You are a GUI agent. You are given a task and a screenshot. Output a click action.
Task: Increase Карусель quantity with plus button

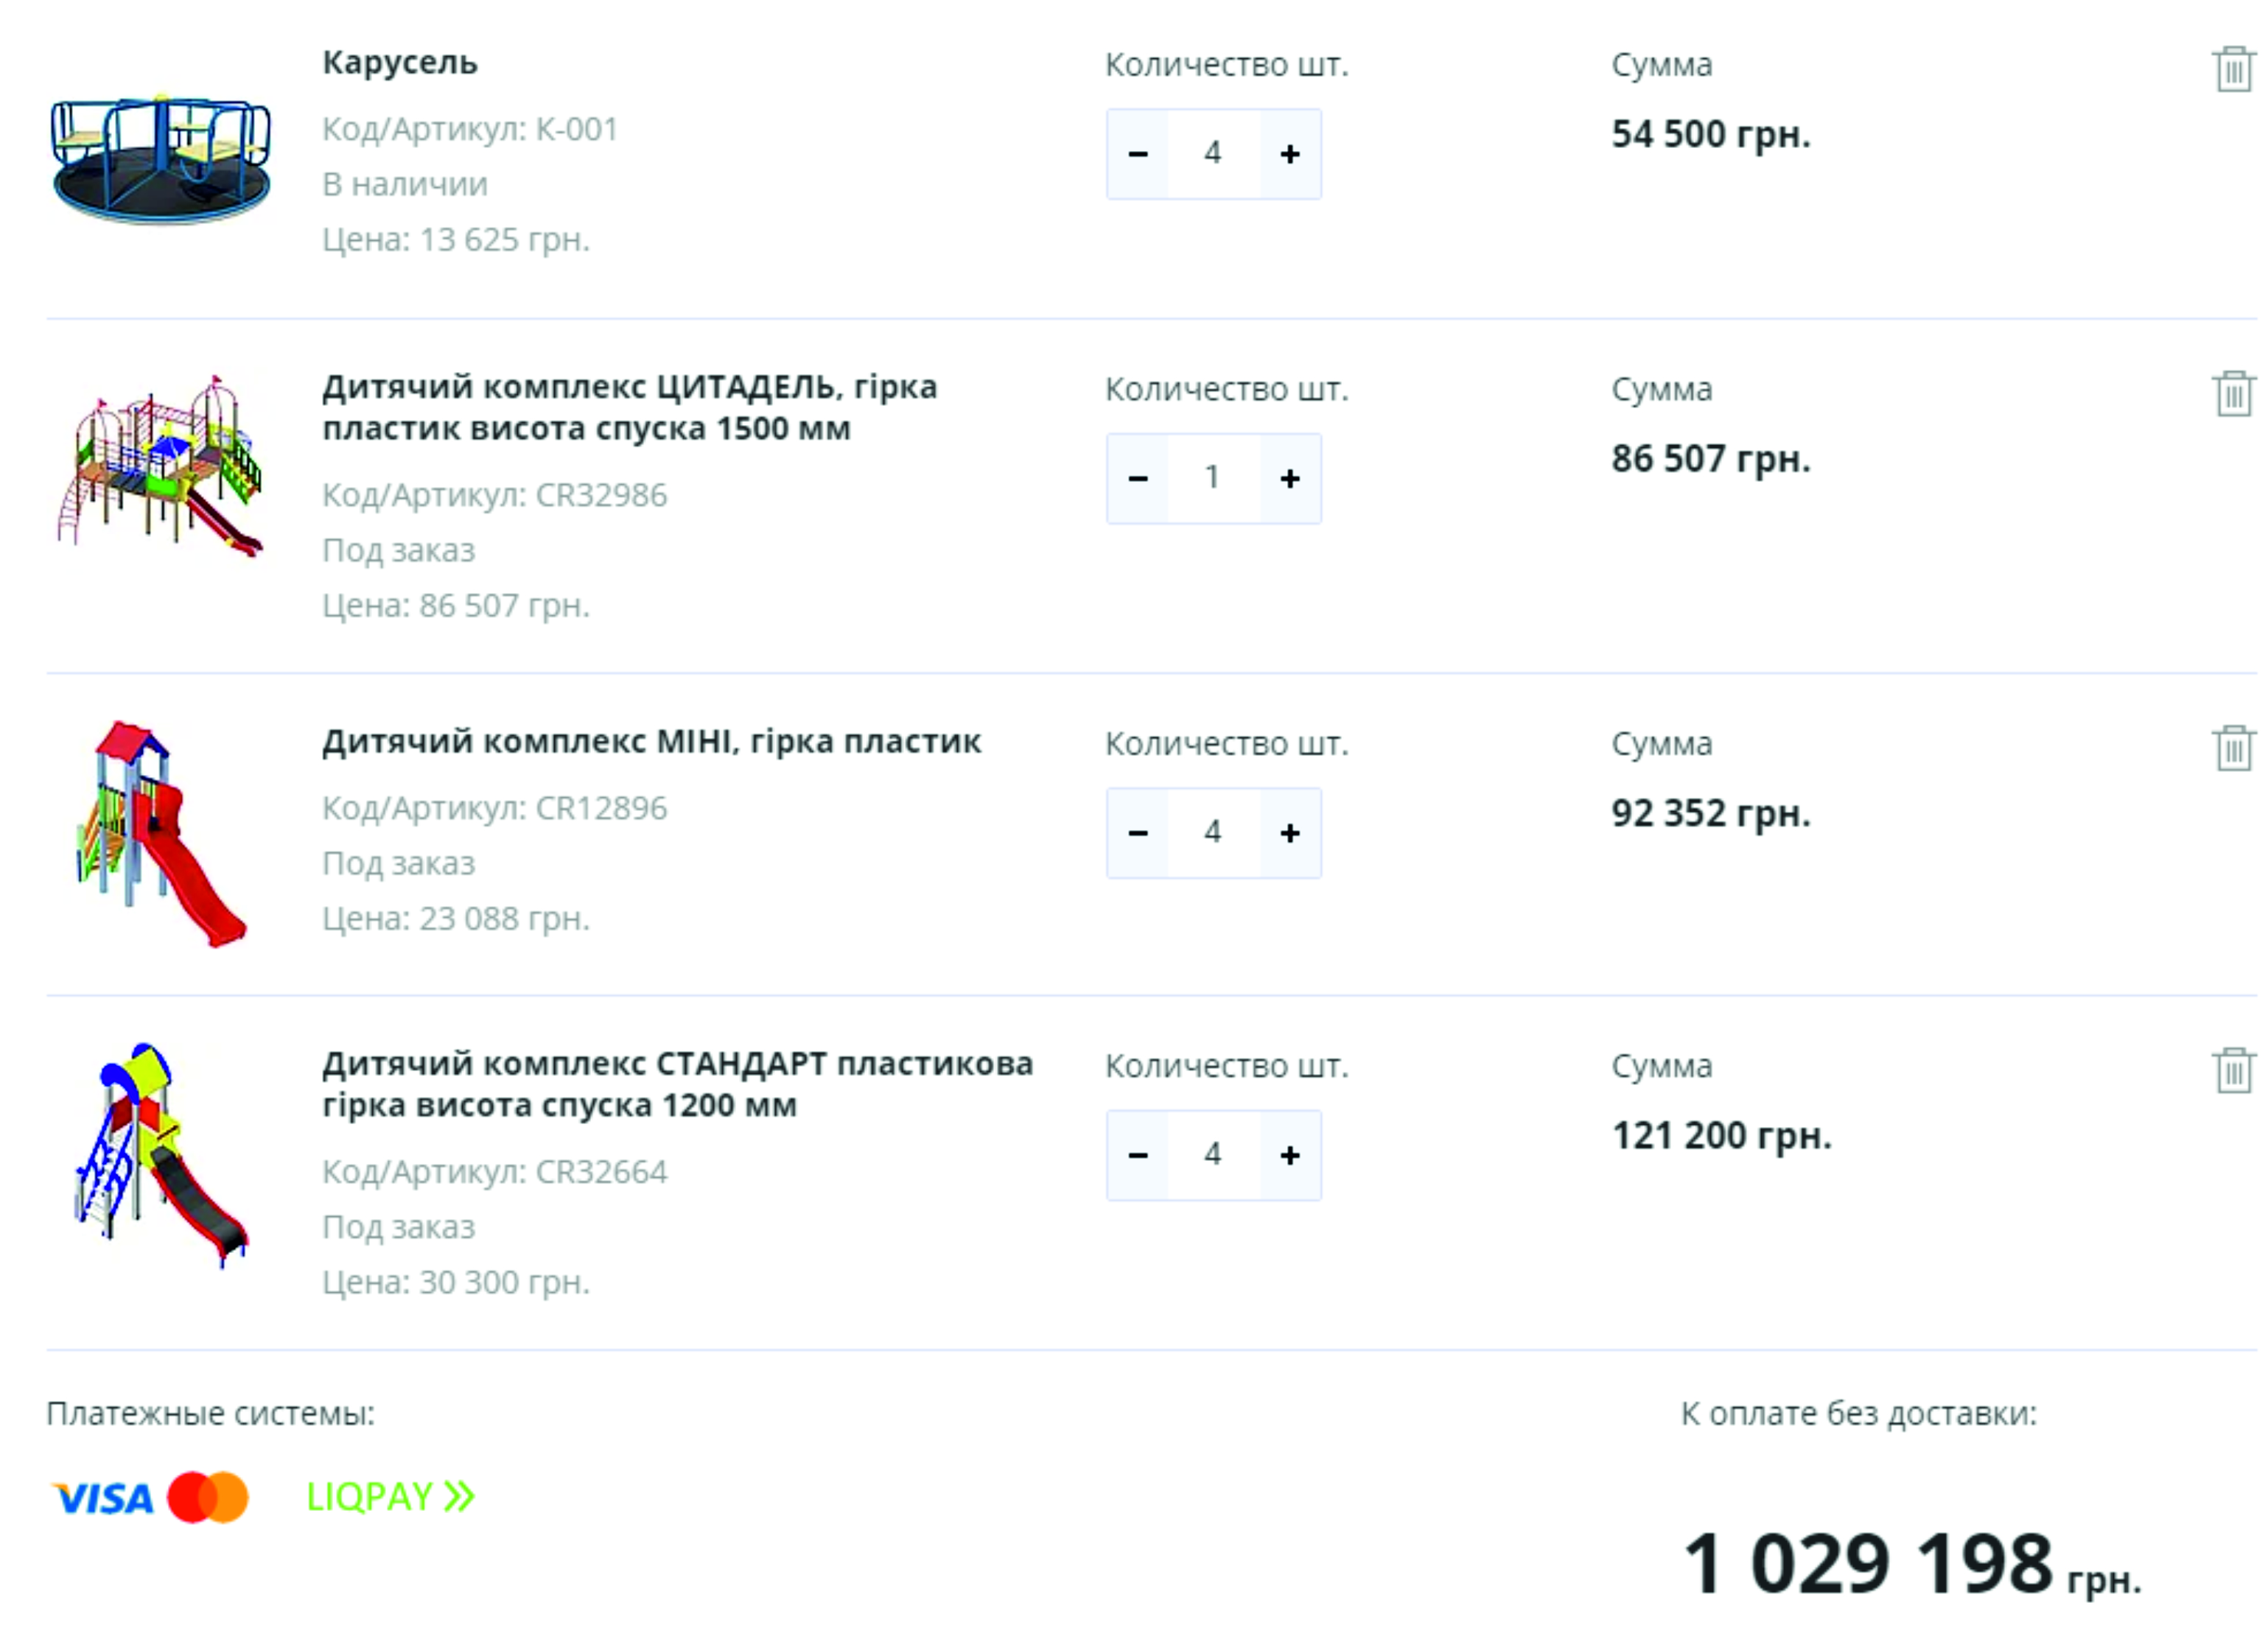coord(1290,154)
